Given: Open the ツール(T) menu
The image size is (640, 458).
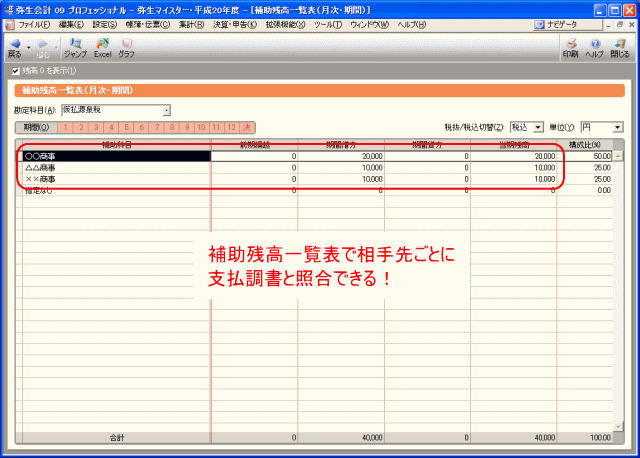Looking at the screenshot, I should tap(328, 25).
